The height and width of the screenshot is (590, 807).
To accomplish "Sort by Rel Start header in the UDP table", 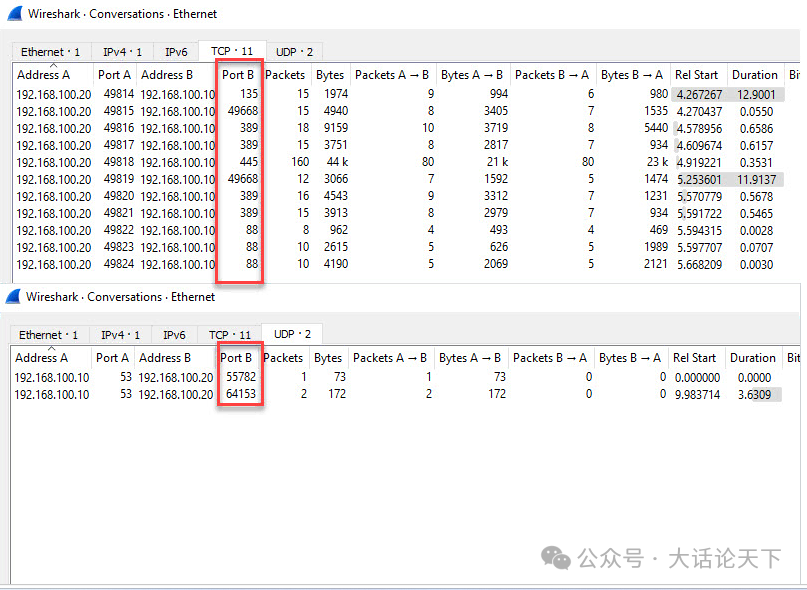I will point(694,358).
